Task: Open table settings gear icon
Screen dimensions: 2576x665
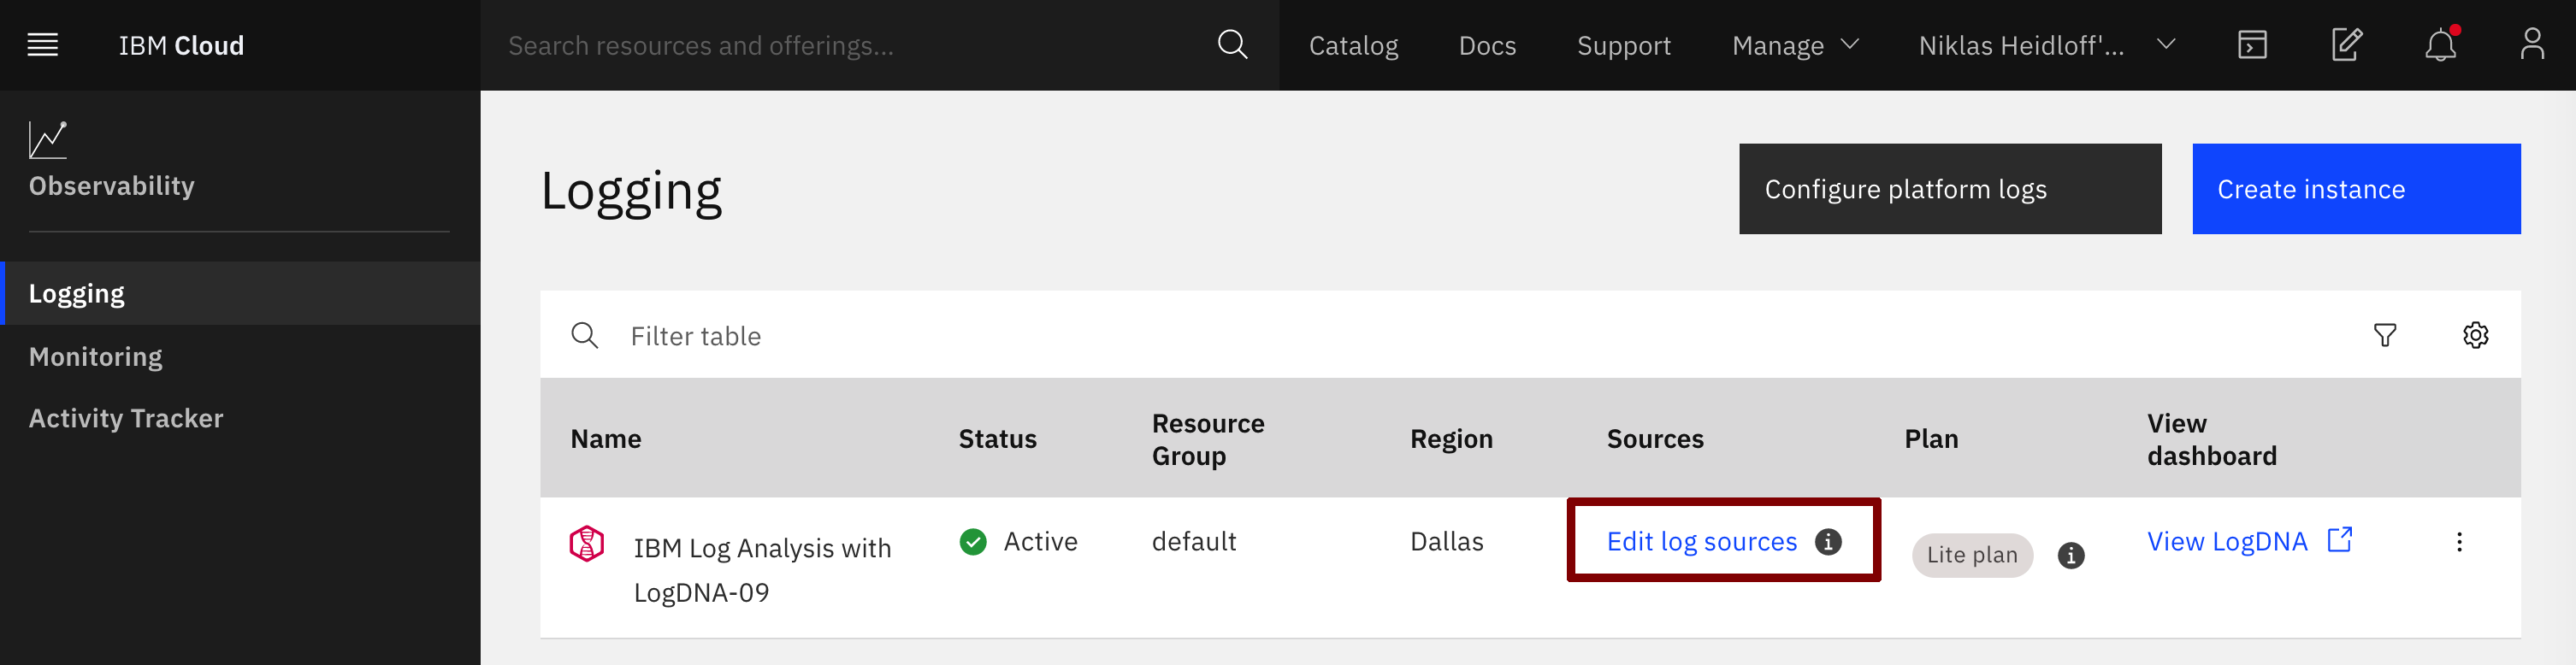Action: 2475,335
